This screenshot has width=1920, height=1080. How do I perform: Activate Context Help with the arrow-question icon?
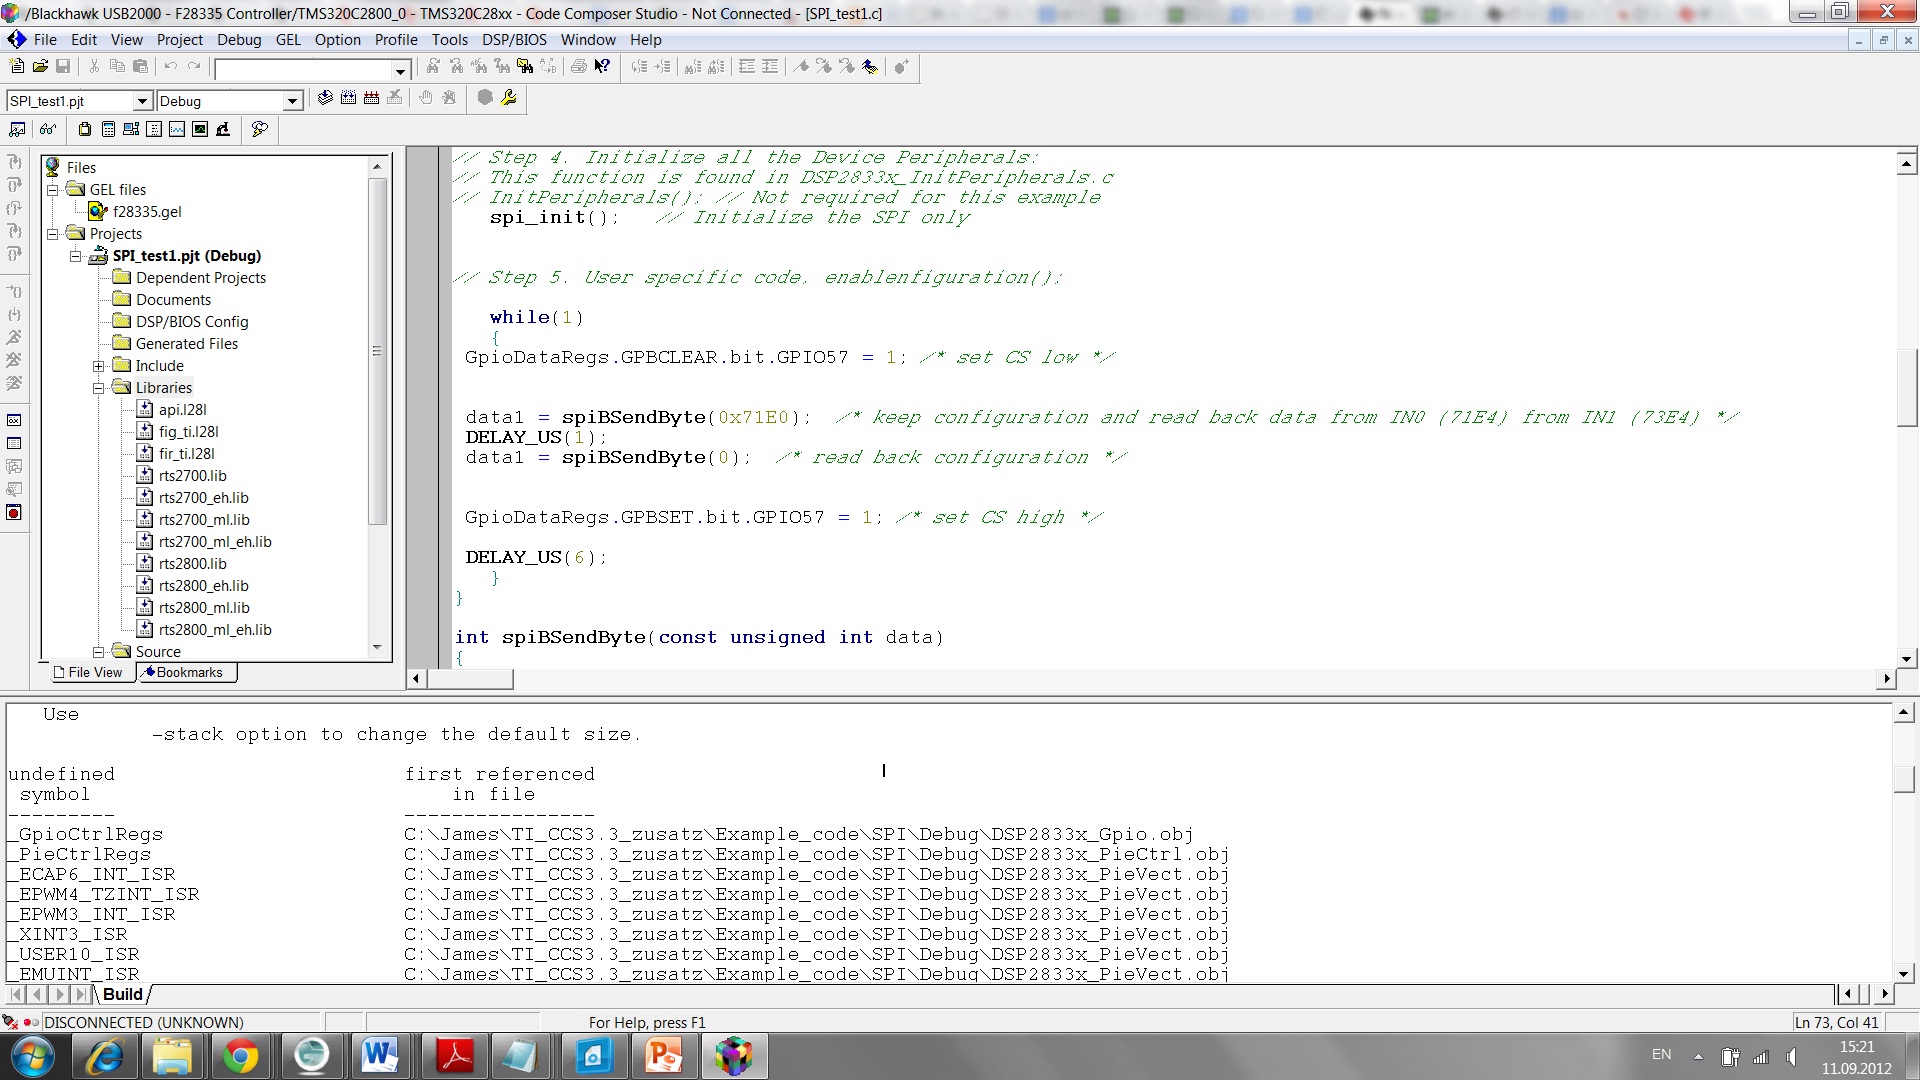coord(601,67)
